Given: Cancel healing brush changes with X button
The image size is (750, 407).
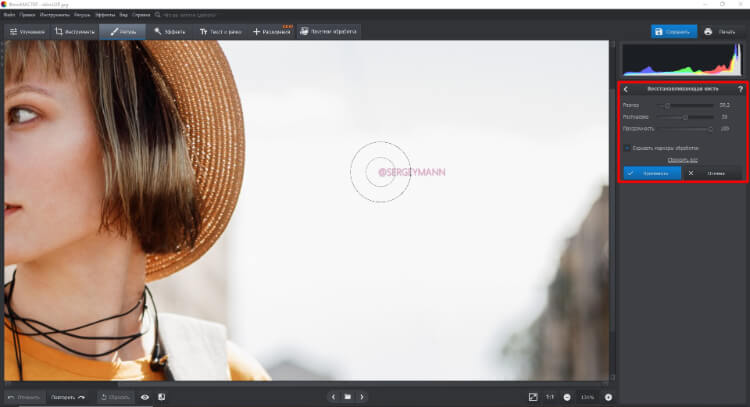Looking at the screenshot, I should coord(713,172).
